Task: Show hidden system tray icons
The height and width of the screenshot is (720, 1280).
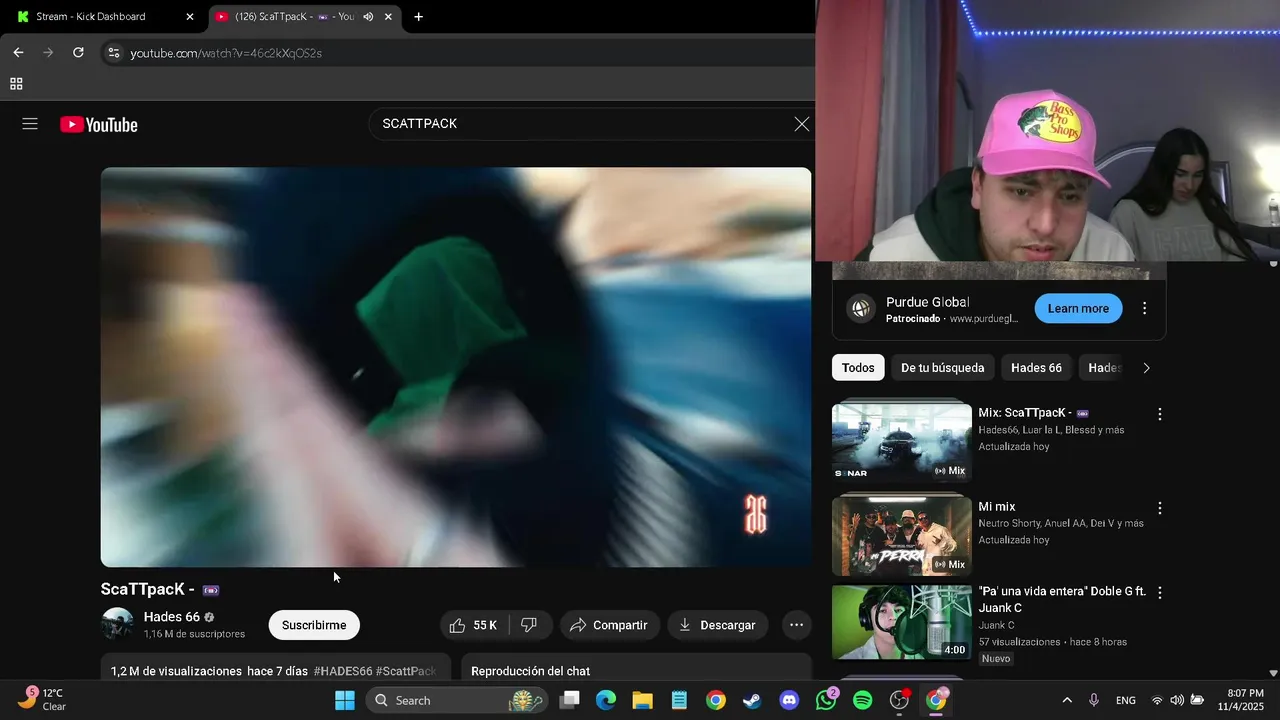Action: point(1067,700)
